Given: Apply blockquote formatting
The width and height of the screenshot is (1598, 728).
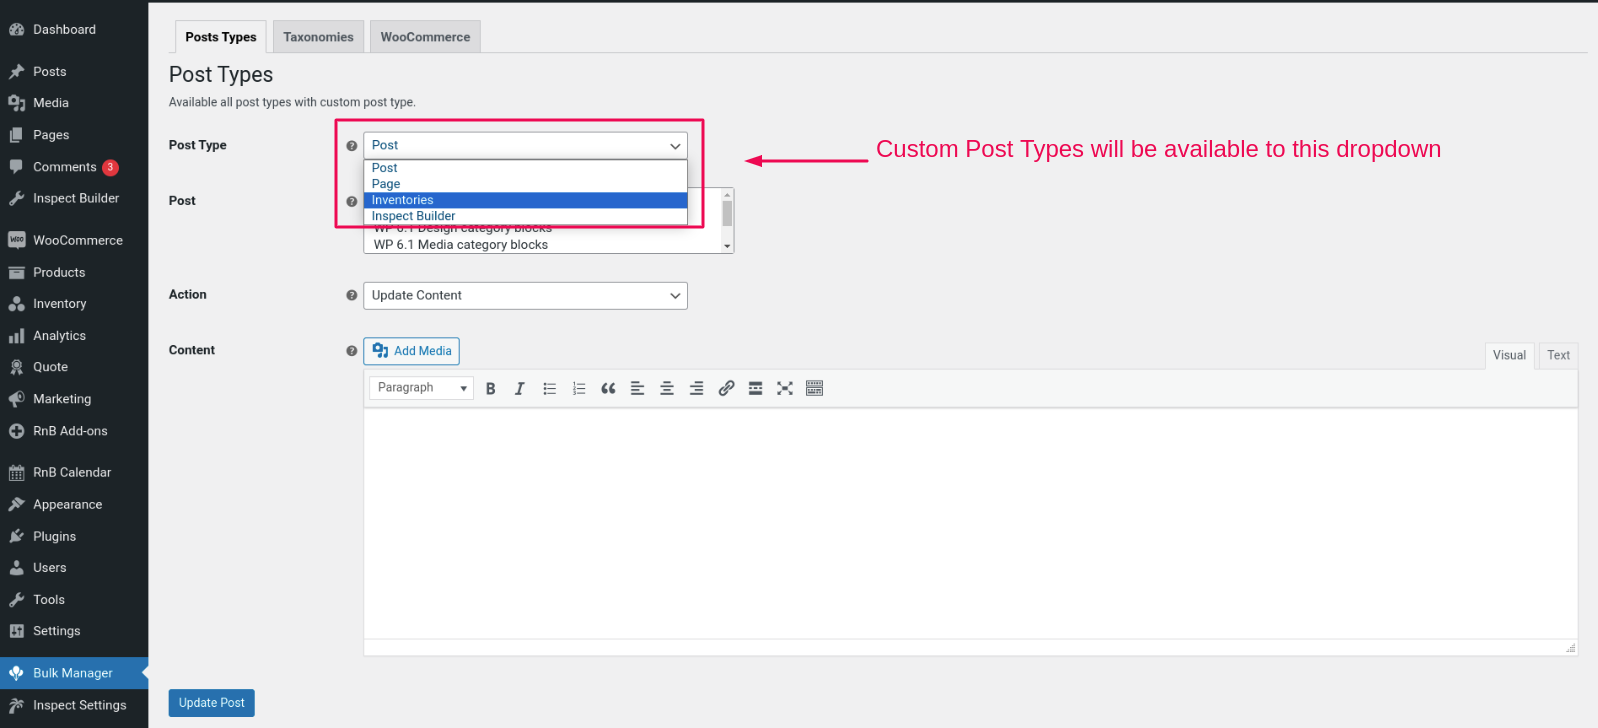Looking at the screenshot, I should 608,389.
